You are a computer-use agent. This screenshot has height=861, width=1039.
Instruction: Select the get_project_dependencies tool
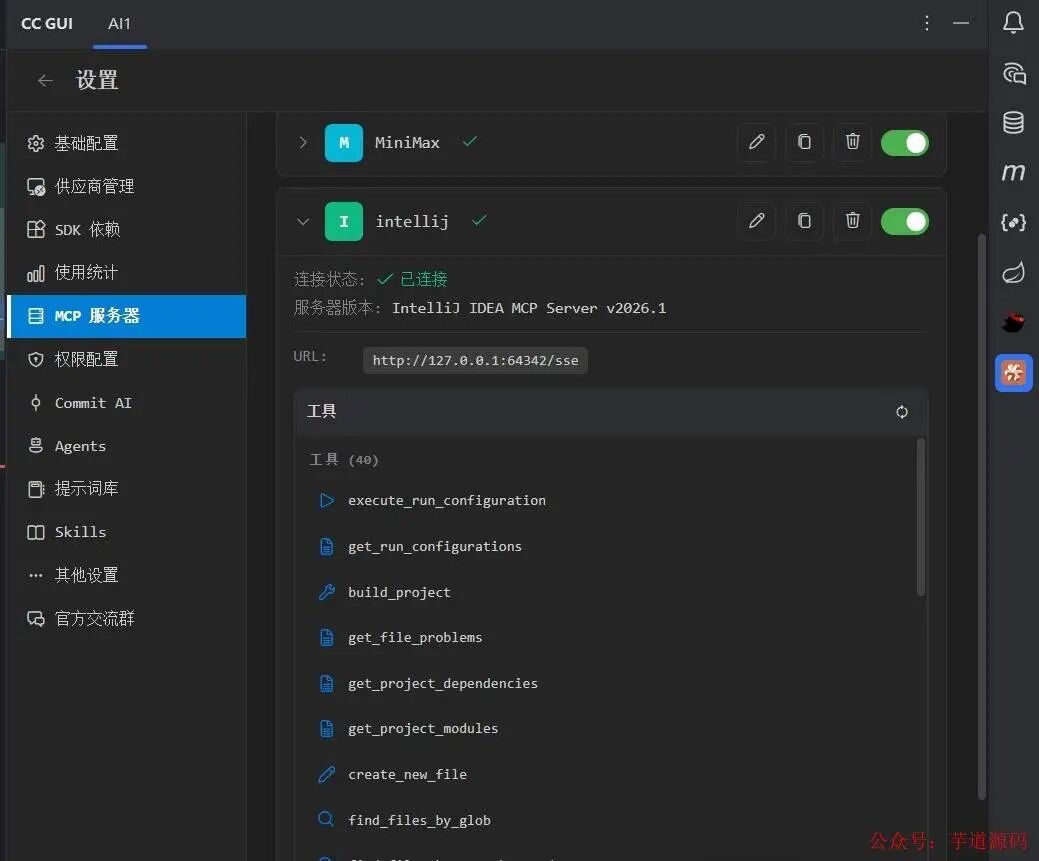click(x=443, y=683)
